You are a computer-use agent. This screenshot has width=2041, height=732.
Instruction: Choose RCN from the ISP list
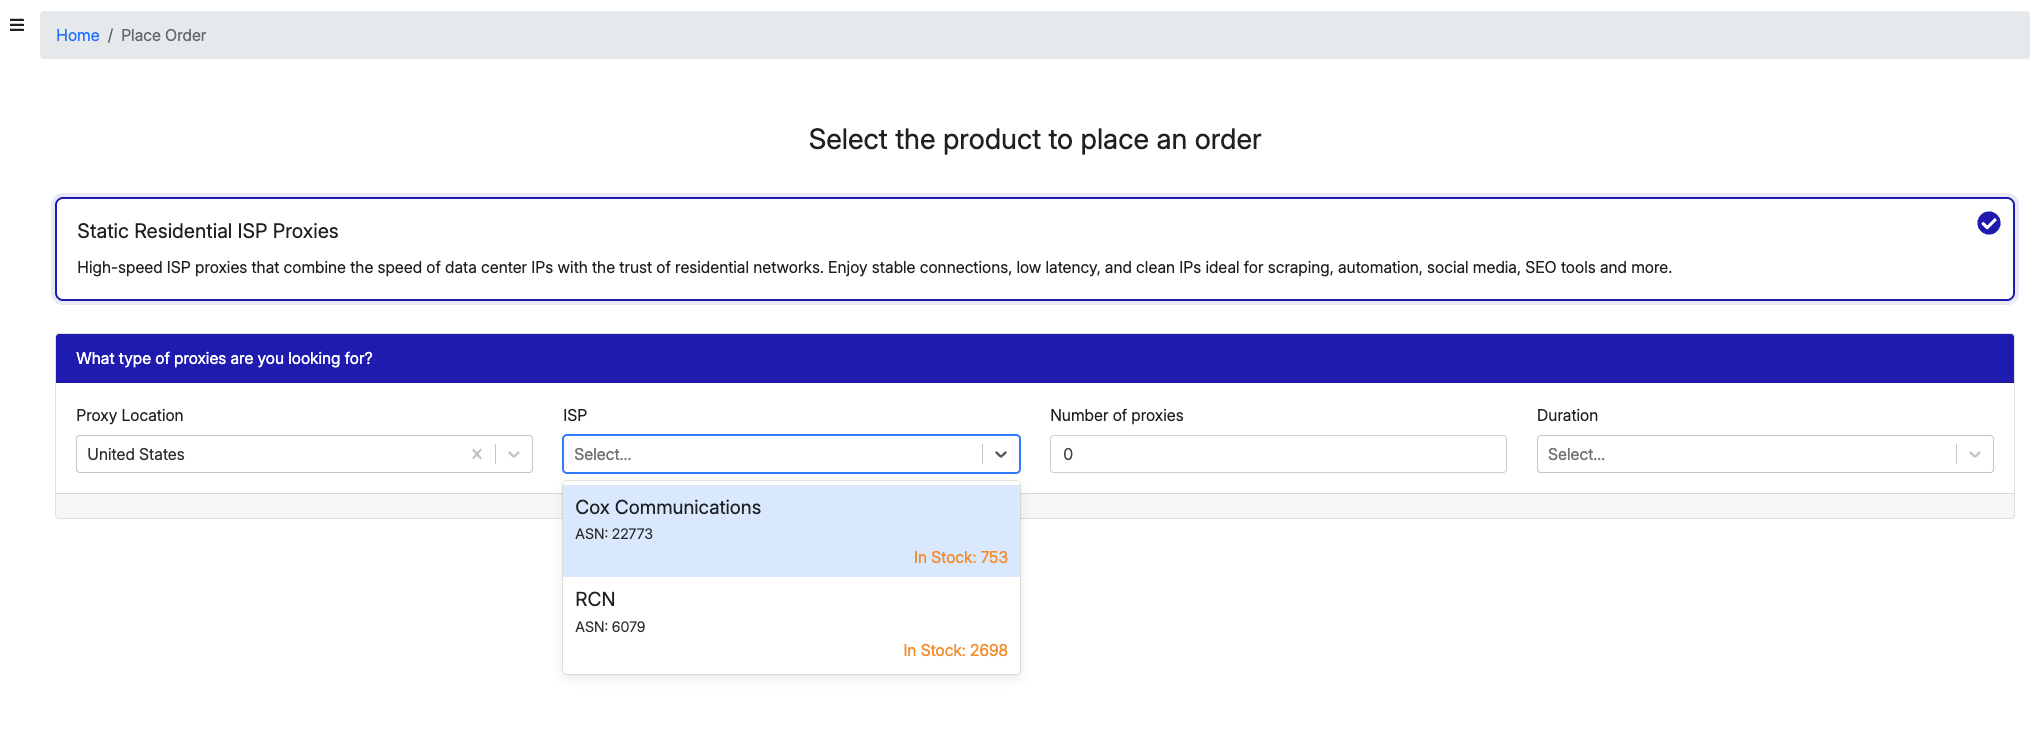coord(595,600)
